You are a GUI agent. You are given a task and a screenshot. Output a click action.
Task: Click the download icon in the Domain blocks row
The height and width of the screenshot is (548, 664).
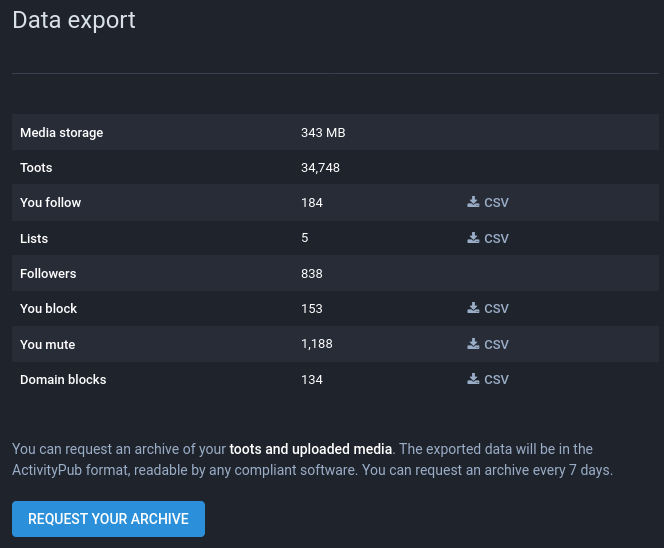[473, 379]
